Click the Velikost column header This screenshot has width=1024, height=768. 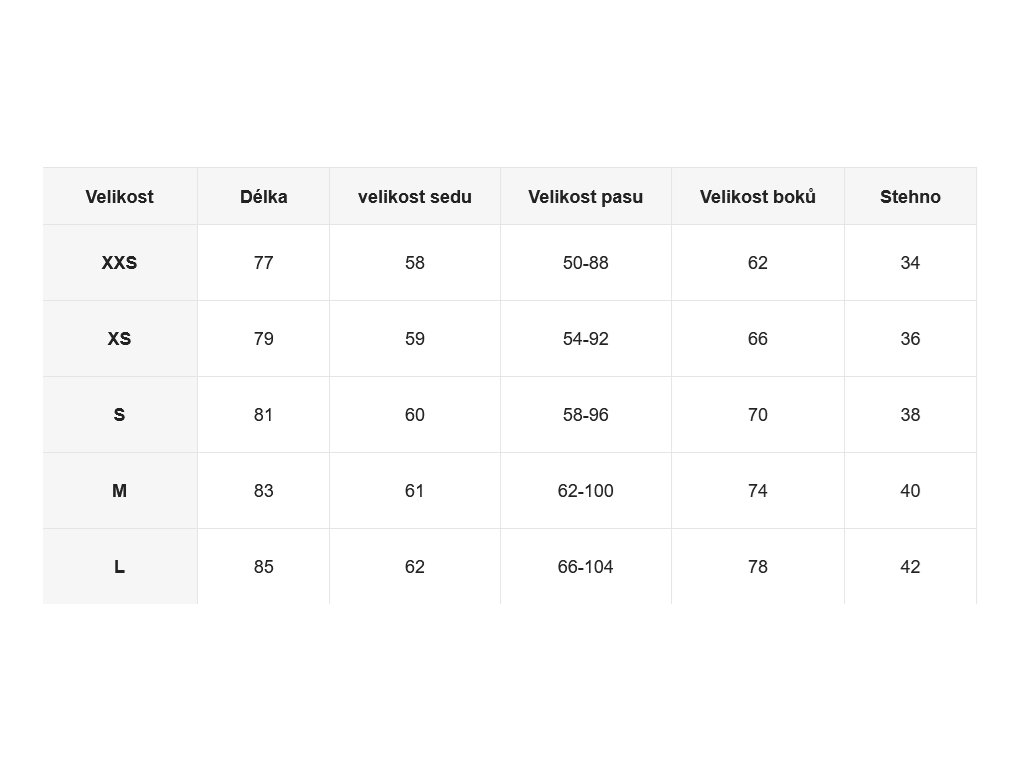pyautogui.click(x=120, y=197)
